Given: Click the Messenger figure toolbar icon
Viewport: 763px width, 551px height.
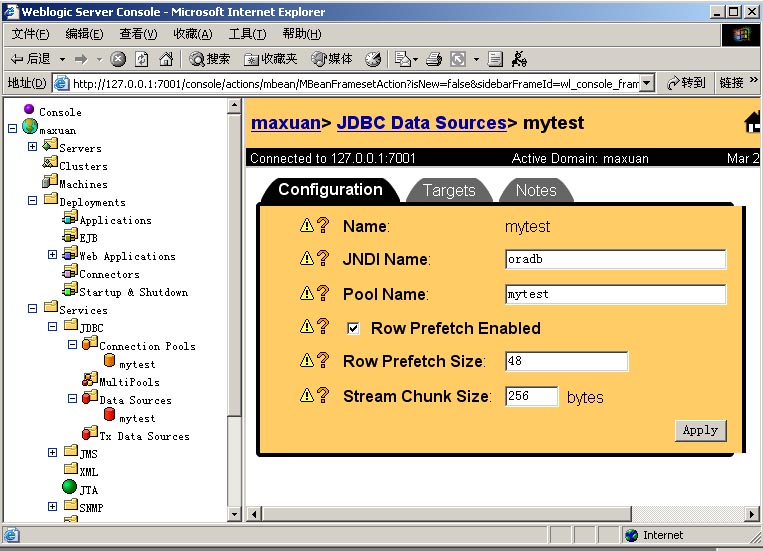Looking at the screenshot, I should 519,59.
